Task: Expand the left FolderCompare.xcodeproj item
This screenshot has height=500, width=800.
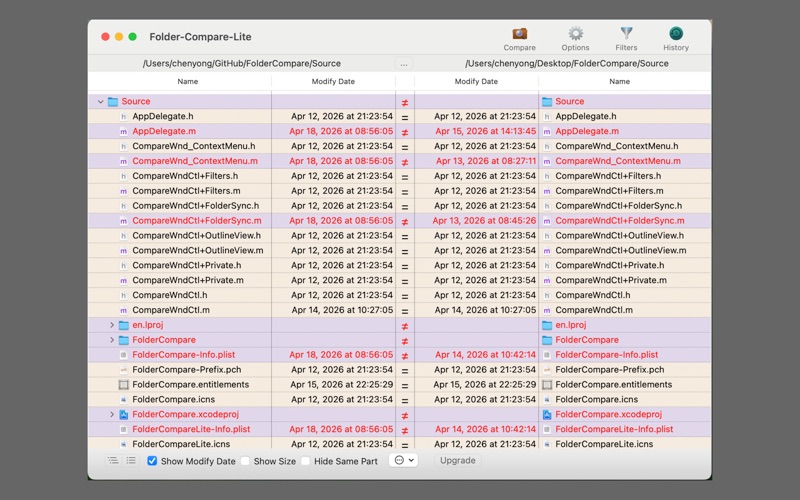Action: coord(112,414)
